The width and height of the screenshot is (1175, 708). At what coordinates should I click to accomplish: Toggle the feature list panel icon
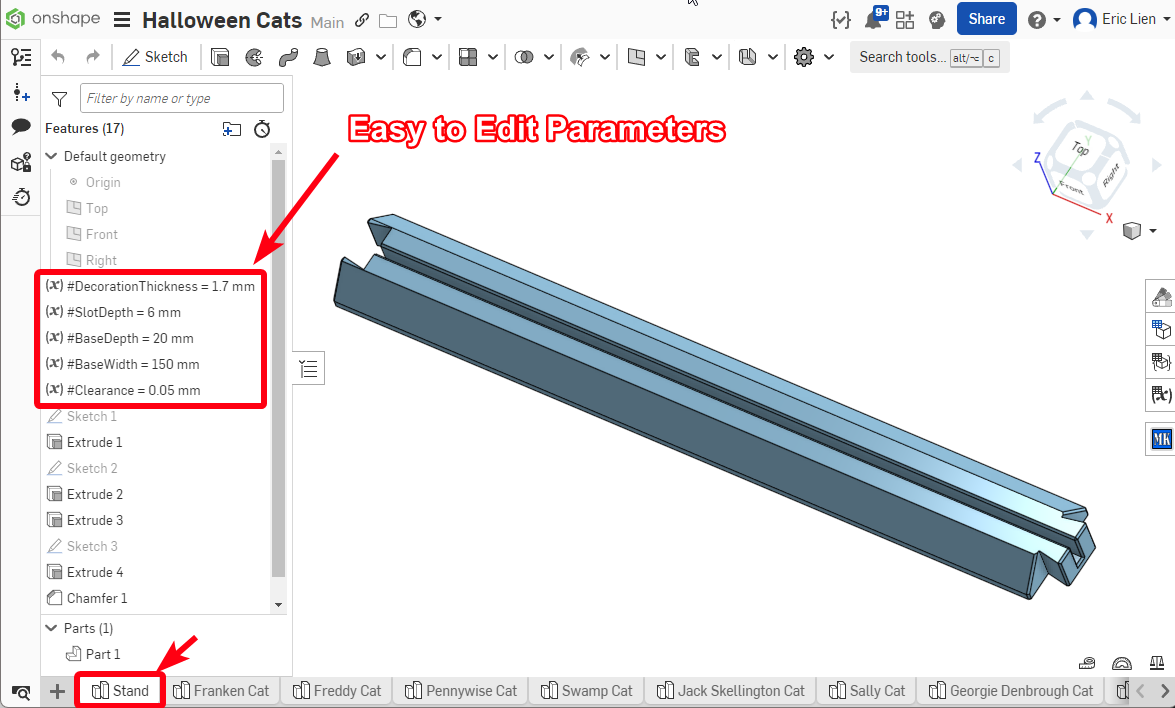22,57
